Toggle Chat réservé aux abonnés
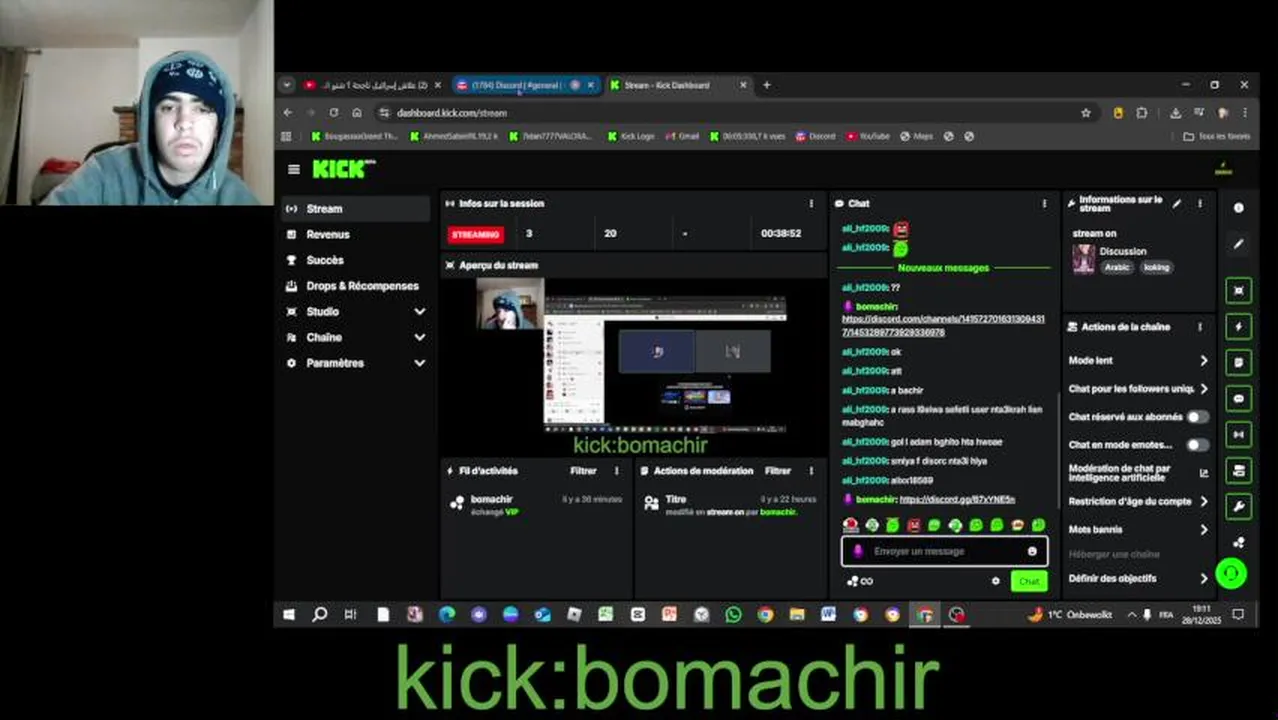The height and width of the screenshot is (720, 1278). pyautogui.click(x=1197, y=417)
